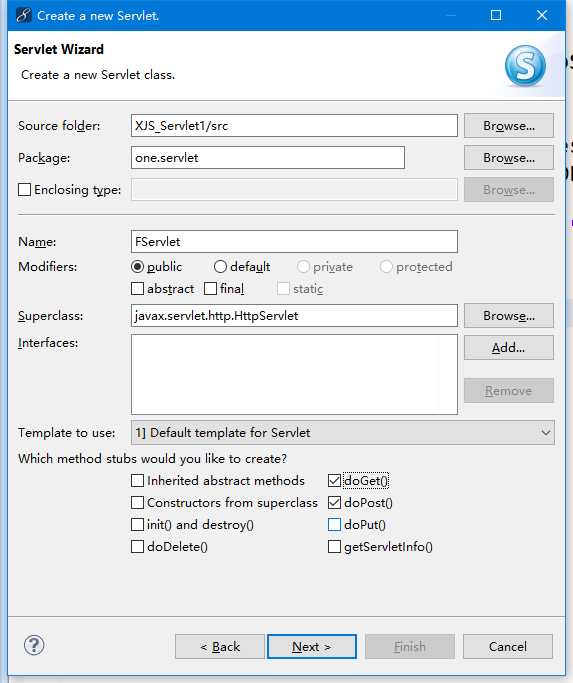Viewport: 573px width, 683px height.
Task: Browse for the Superclass
Action: coord(509,315)
